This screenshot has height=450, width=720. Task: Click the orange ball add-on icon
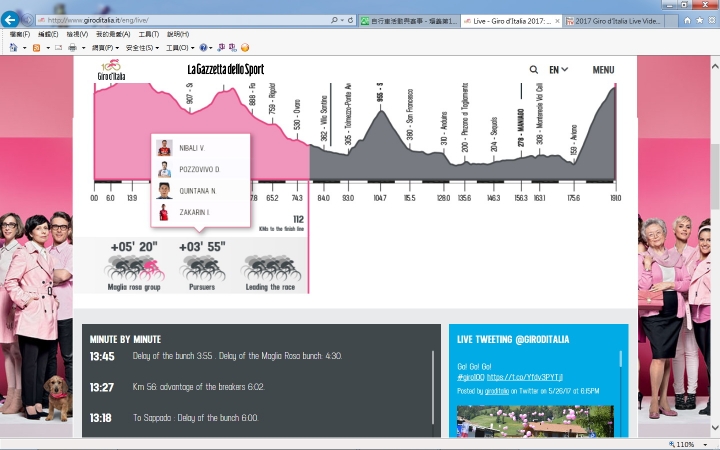(x=245, y=47)
